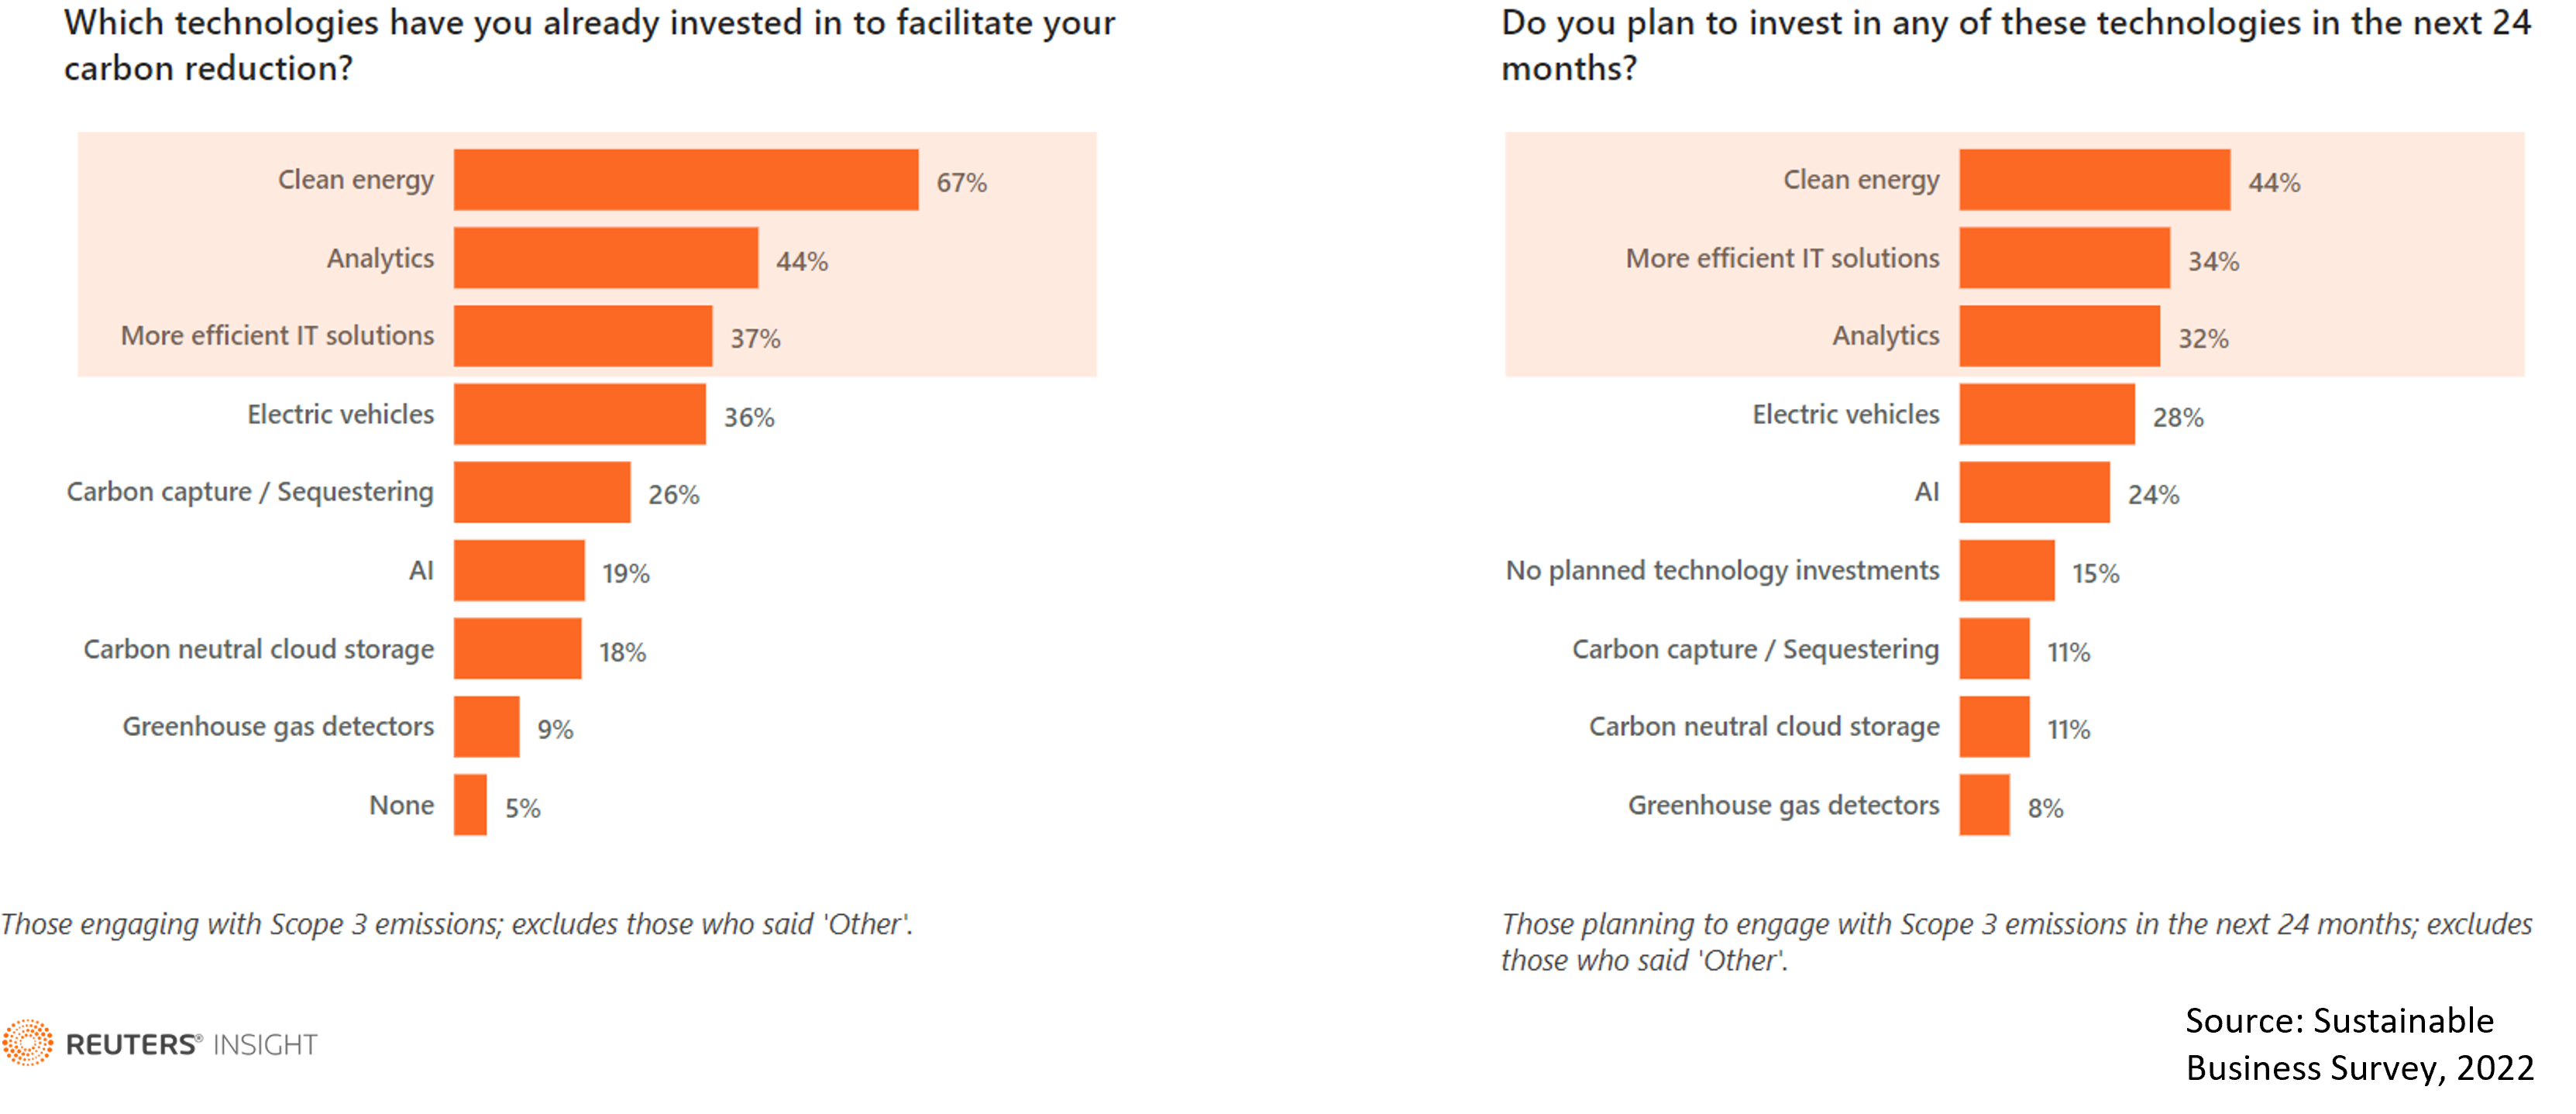2576x1114 pixels.
Task: Click the AI bar showing 19%
Action: point(519,570)
